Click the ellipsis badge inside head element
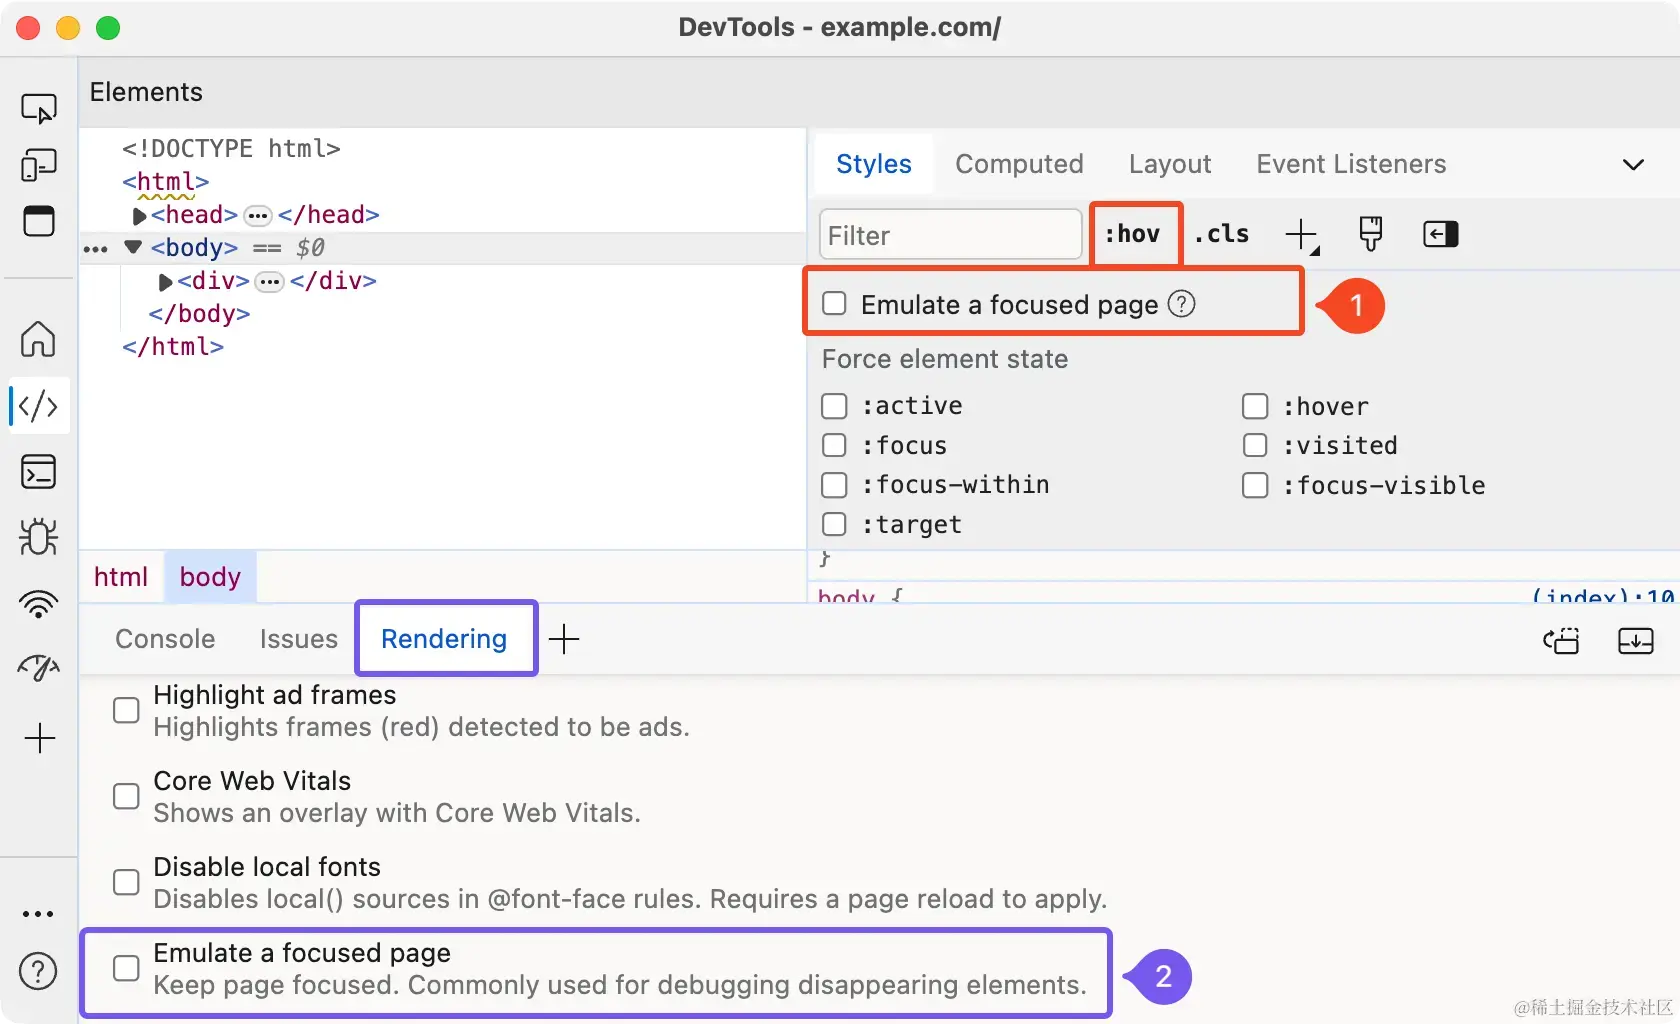1680x1024 pixels. point(258,216)
